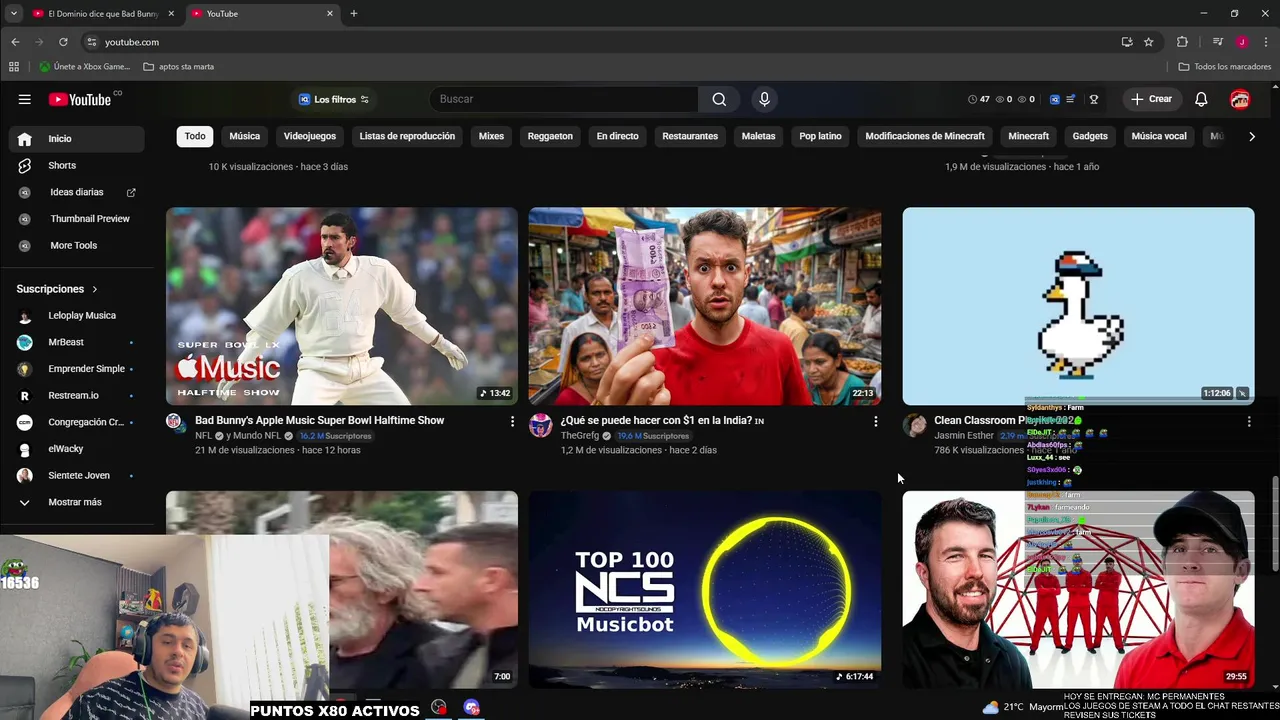Open Chrome media control icon
The image size is (1280, 720).
click(x=1217, y=42)
